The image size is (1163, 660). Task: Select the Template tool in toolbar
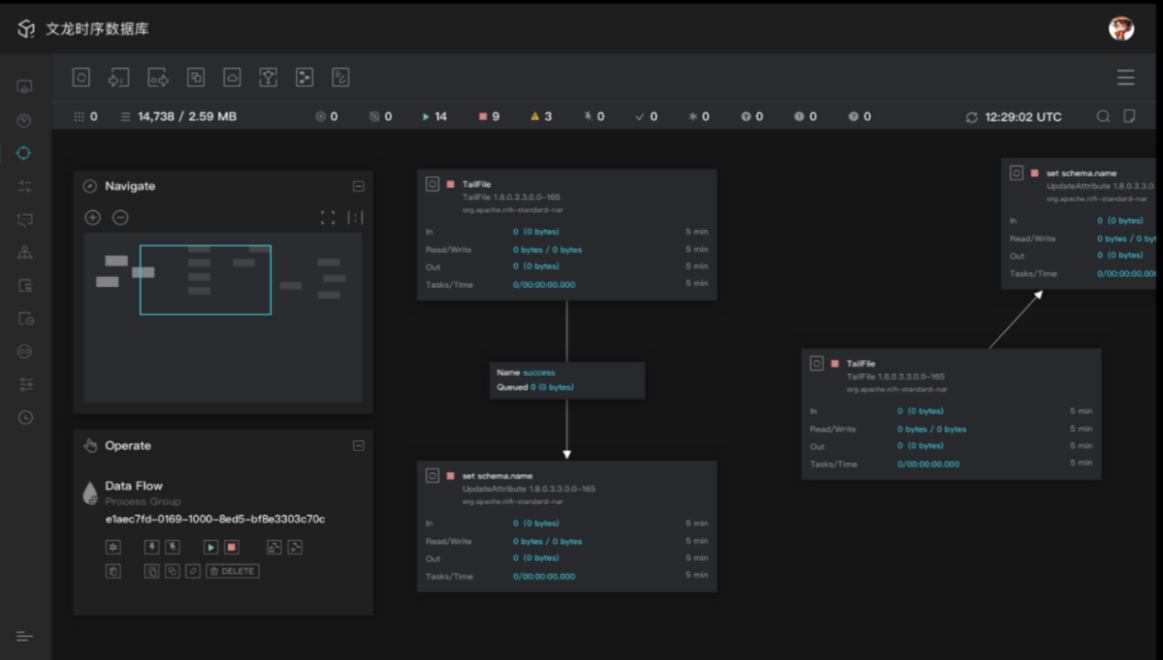304,77
